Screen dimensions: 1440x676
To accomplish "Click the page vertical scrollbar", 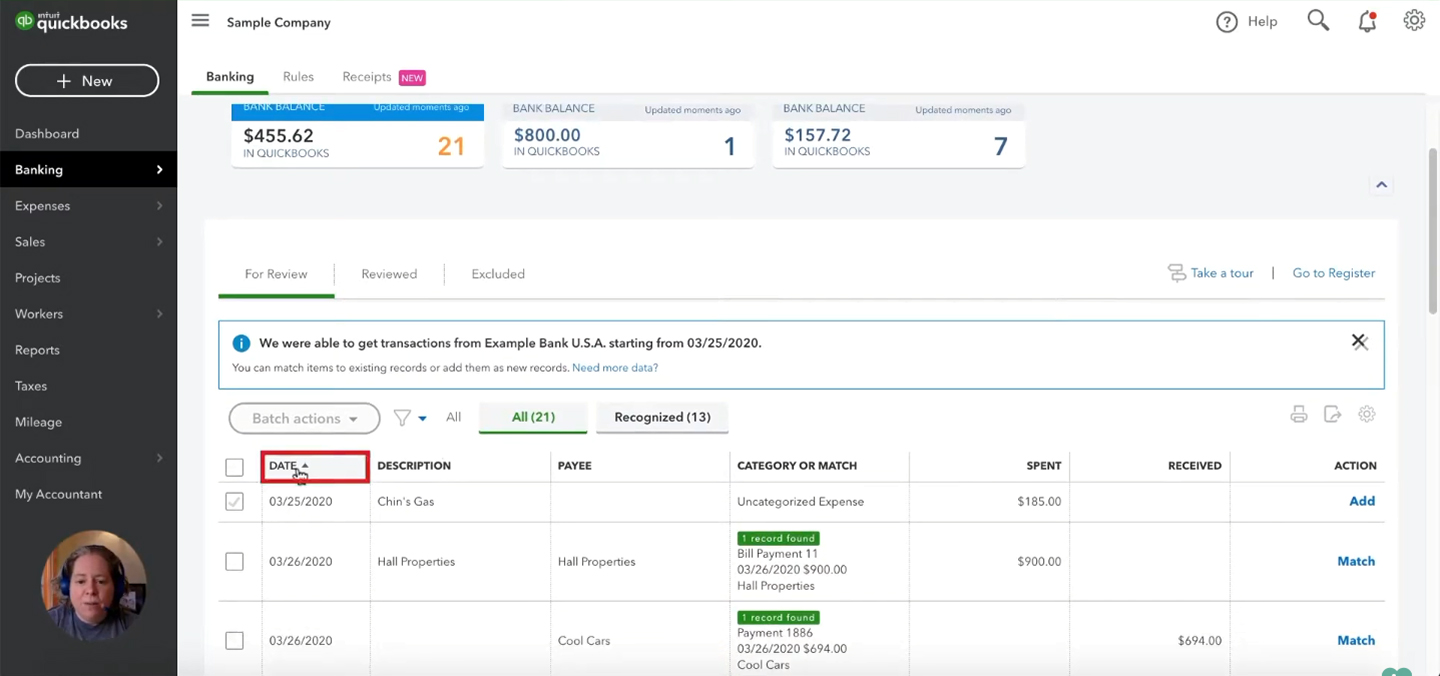I will pyautogui.click(x=1432, y=230).
